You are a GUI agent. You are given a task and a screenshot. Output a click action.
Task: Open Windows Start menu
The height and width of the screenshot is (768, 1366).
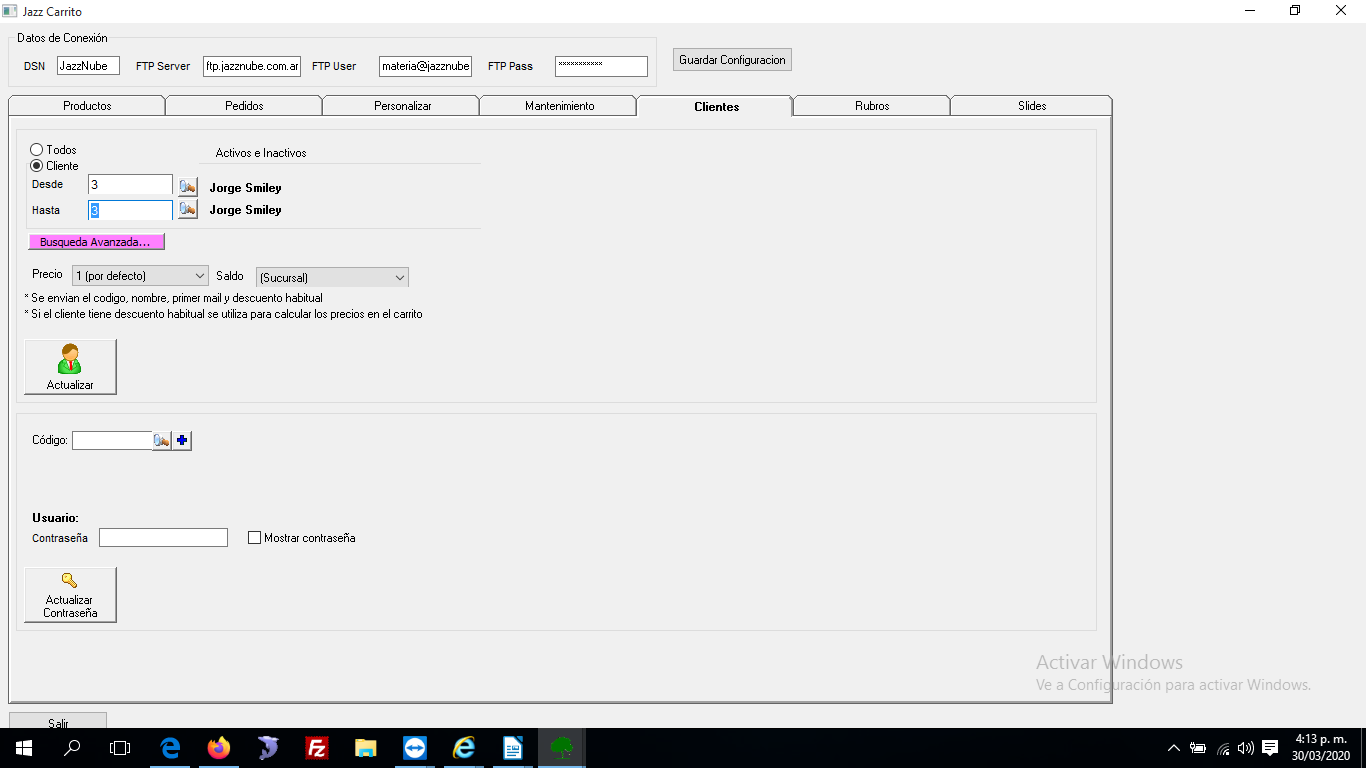[x=24, y=748]
